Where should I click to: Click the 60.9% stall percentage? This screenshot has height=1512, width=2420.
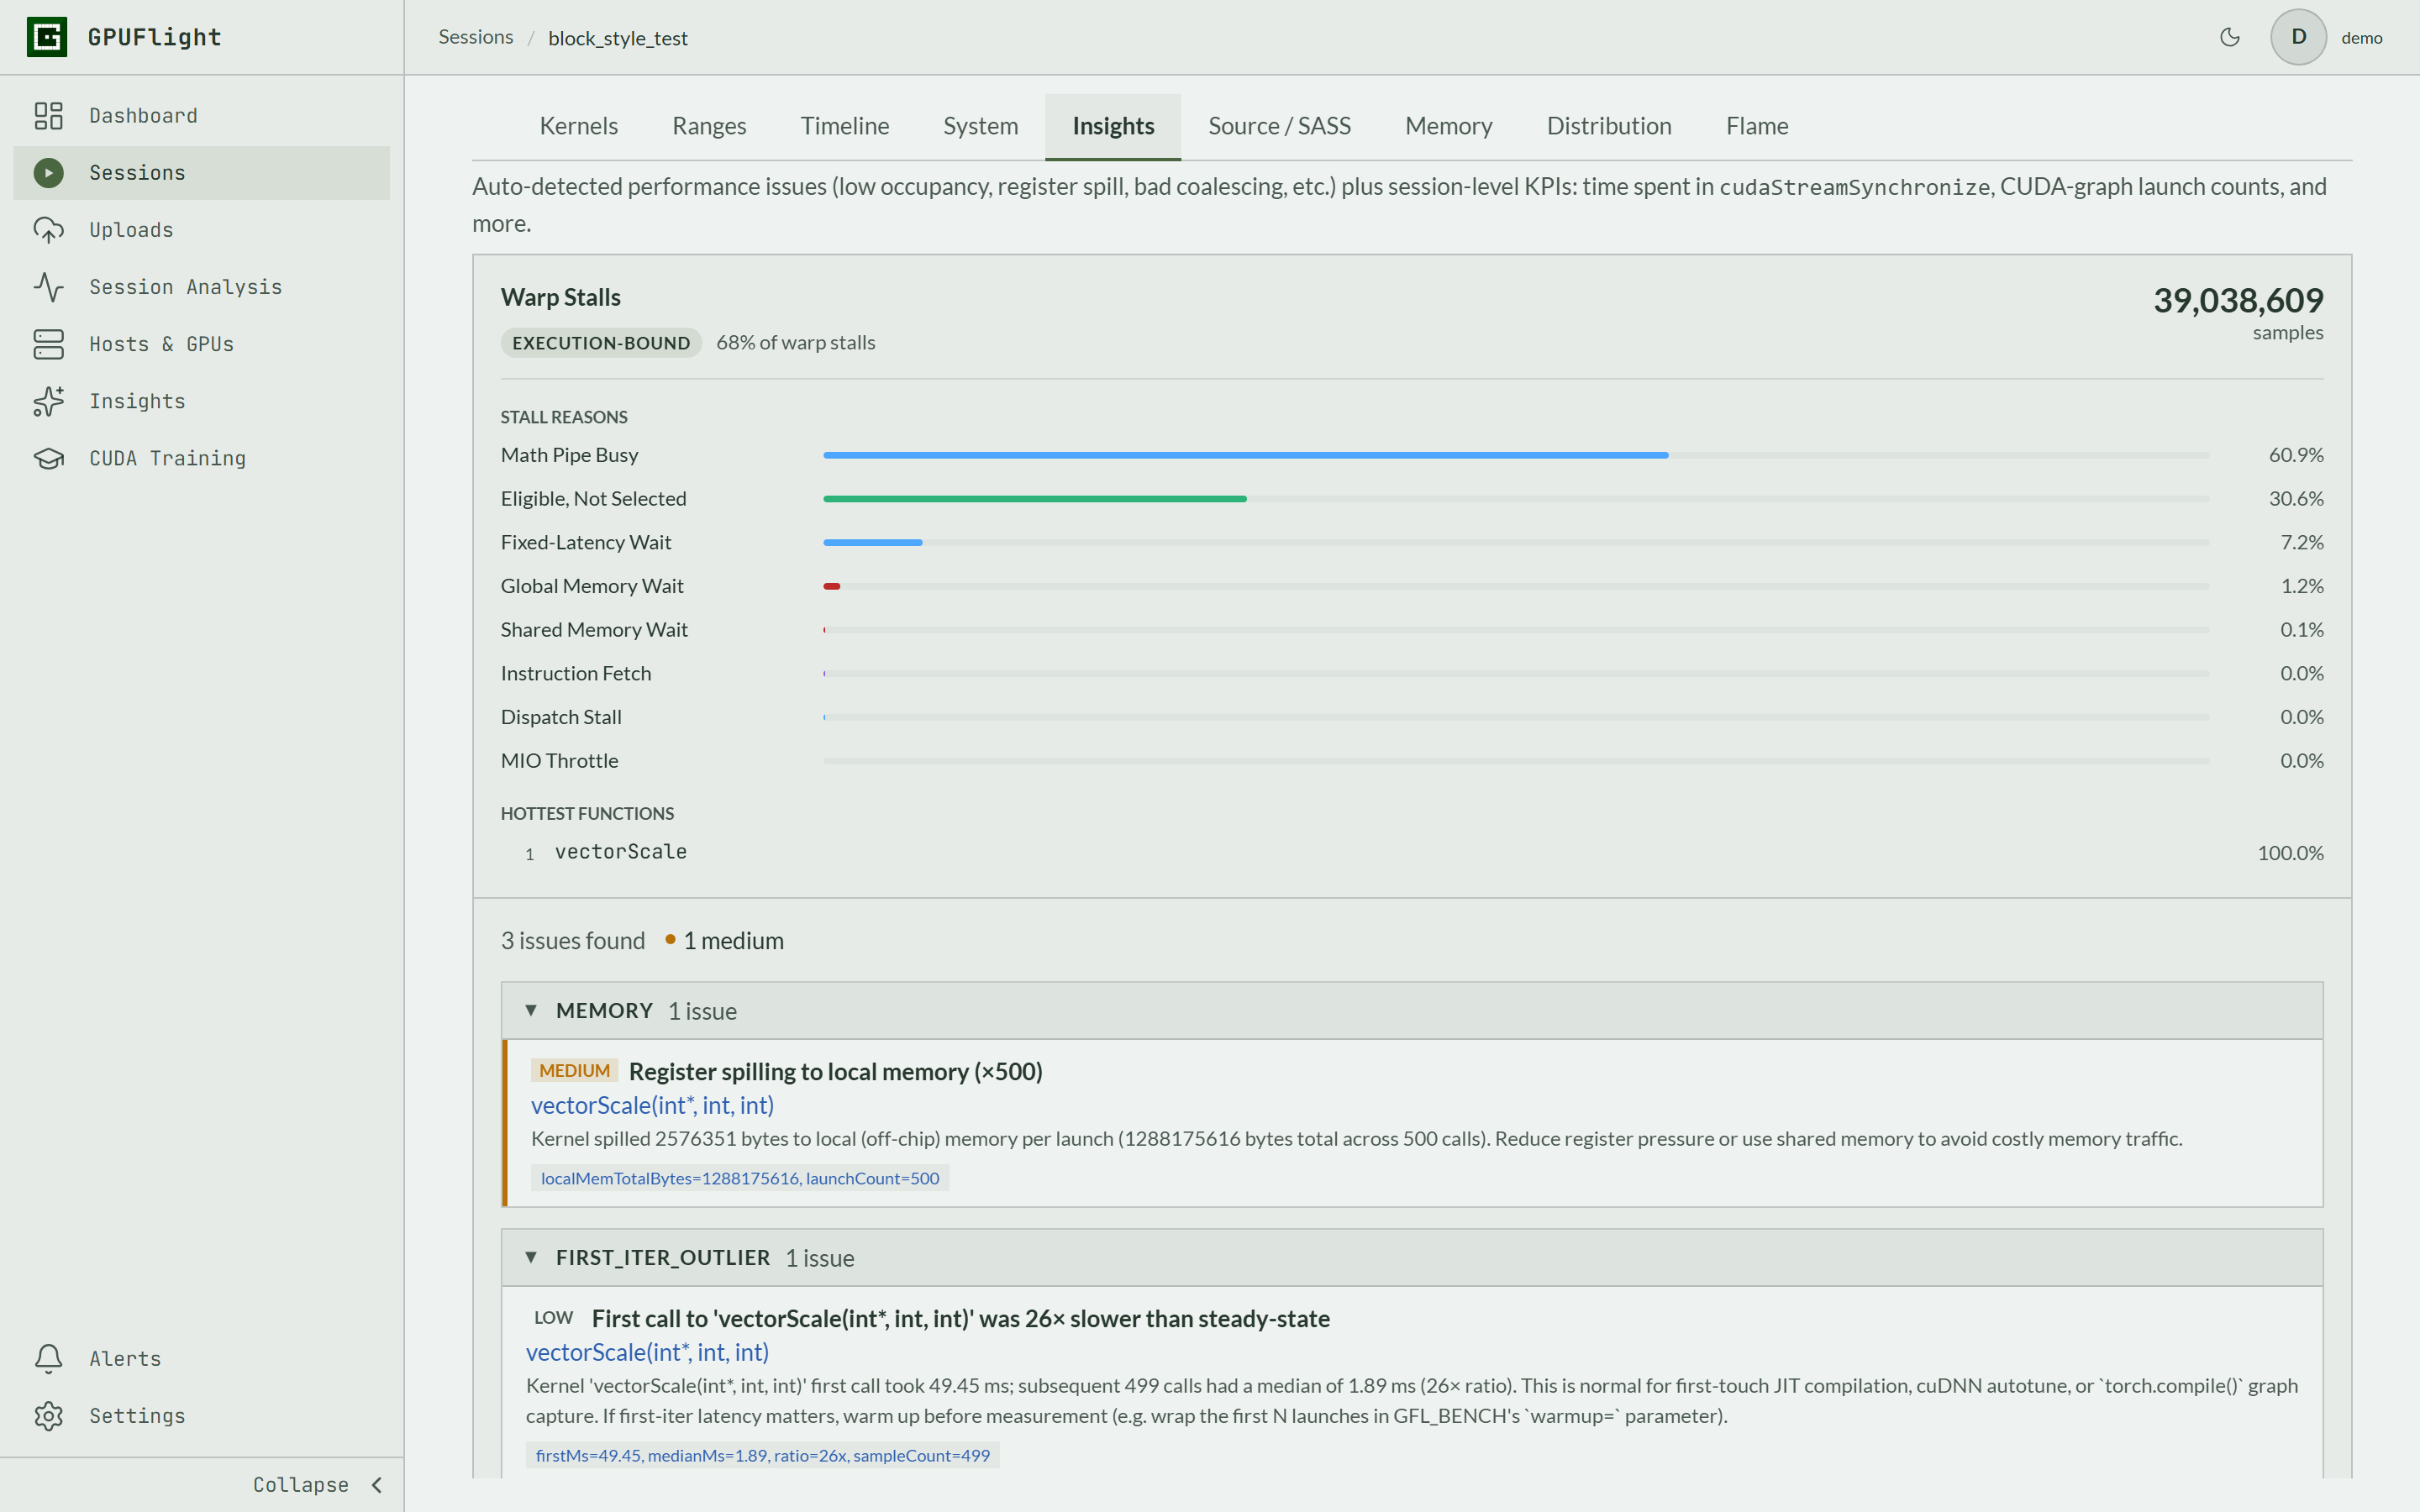[x=2296, y=455]
